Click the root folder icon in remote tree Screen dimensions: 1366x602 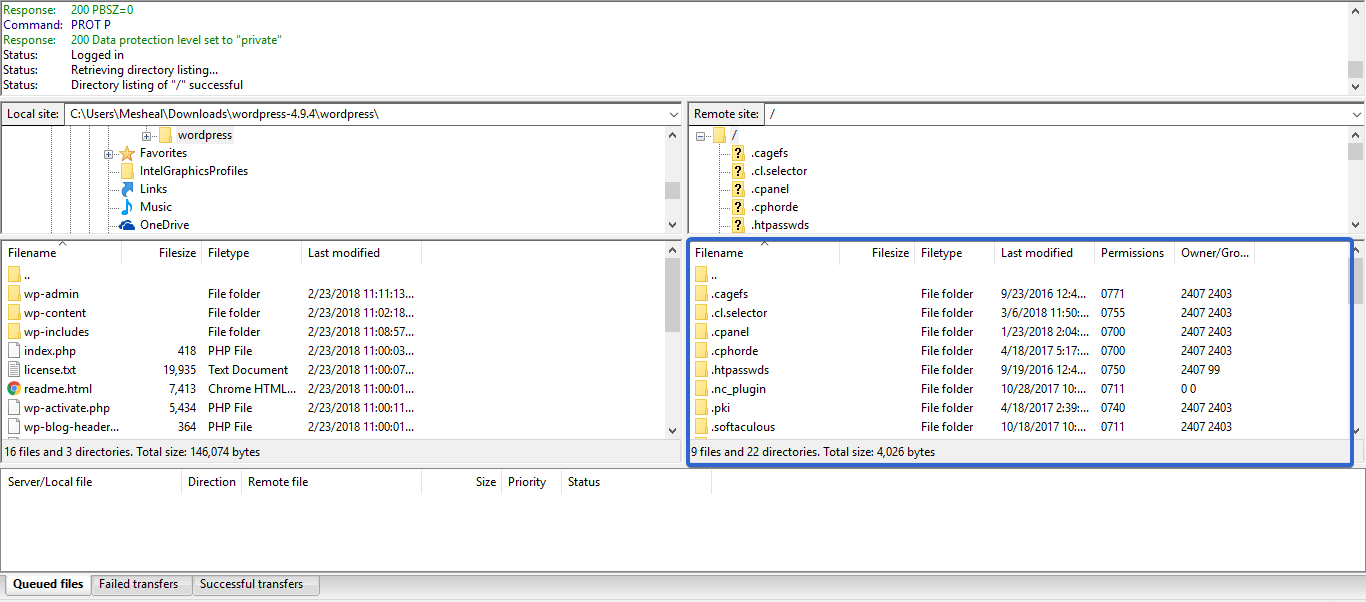click(719, 135)
